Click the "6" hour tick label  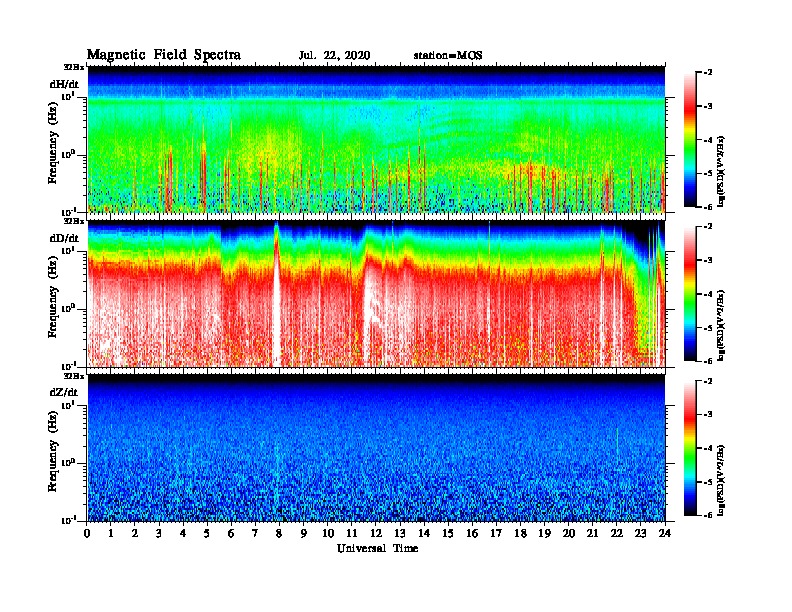click(x=231, y=534)
